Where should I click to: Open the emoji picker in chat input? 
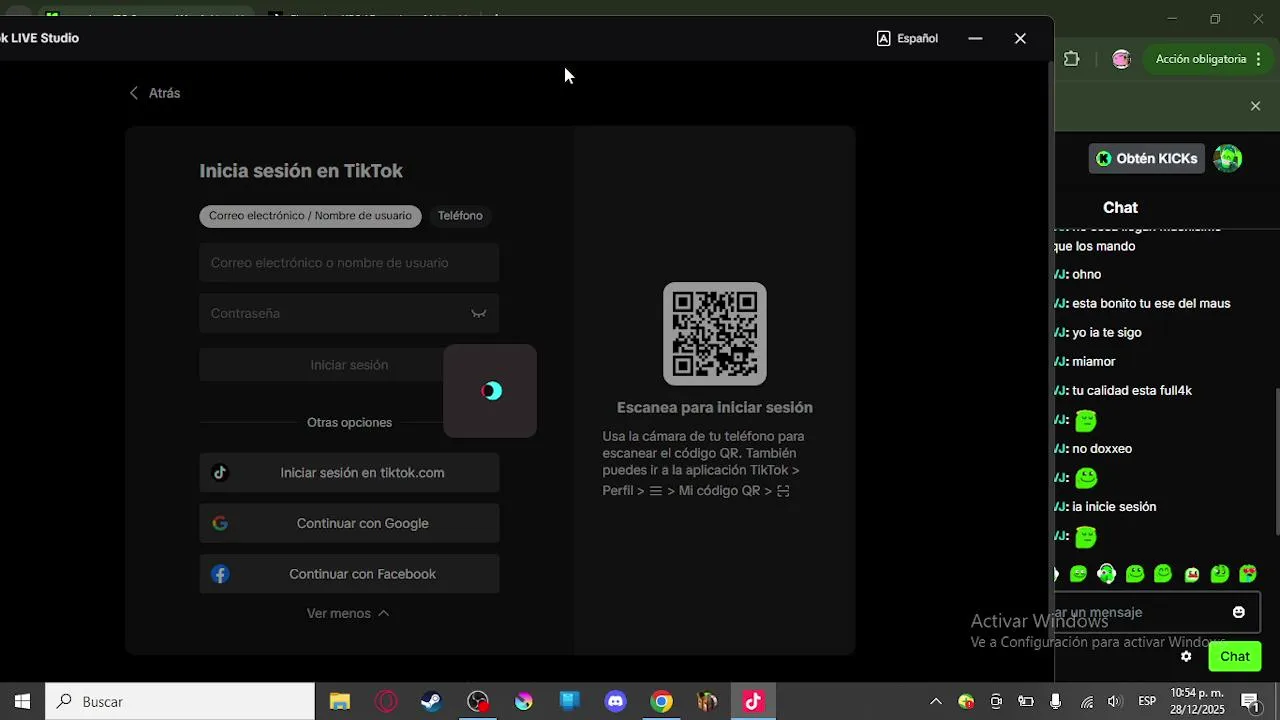[x=1239, y=612]
